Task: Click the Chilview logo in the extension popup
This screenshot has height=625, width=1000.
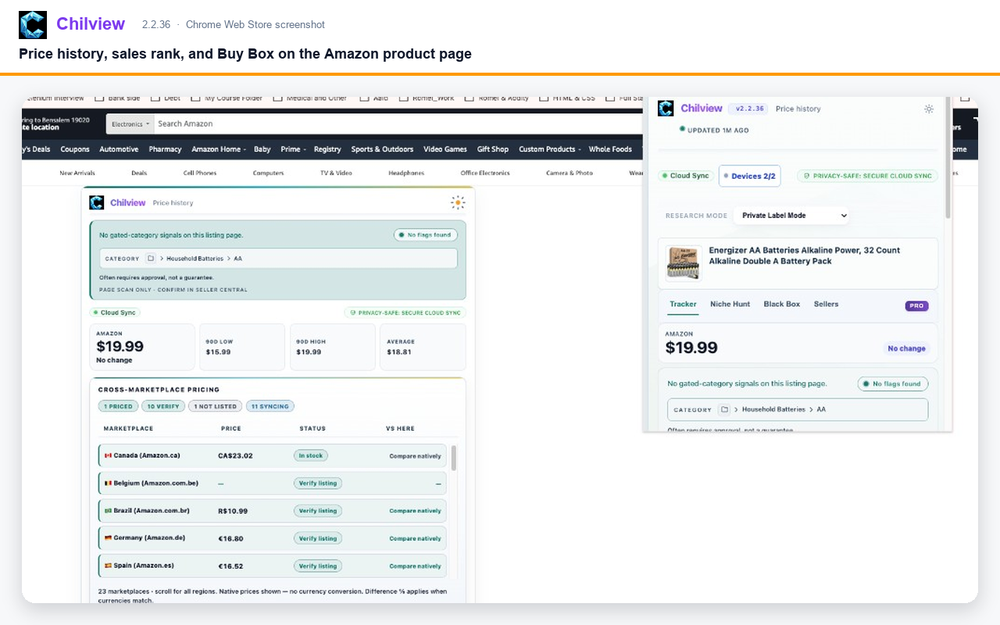Action: (x=666, y=108)
